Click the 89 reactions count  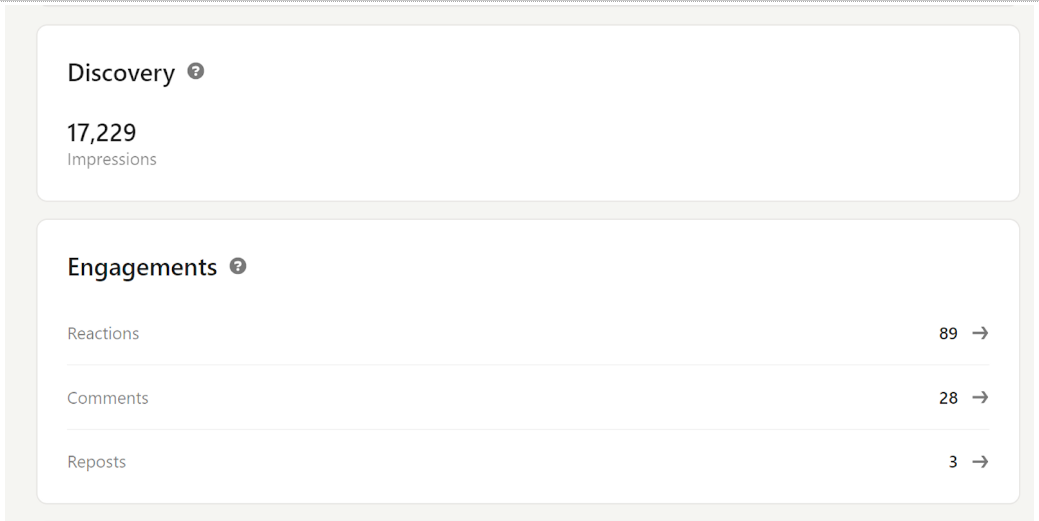[x=948, y=334]
